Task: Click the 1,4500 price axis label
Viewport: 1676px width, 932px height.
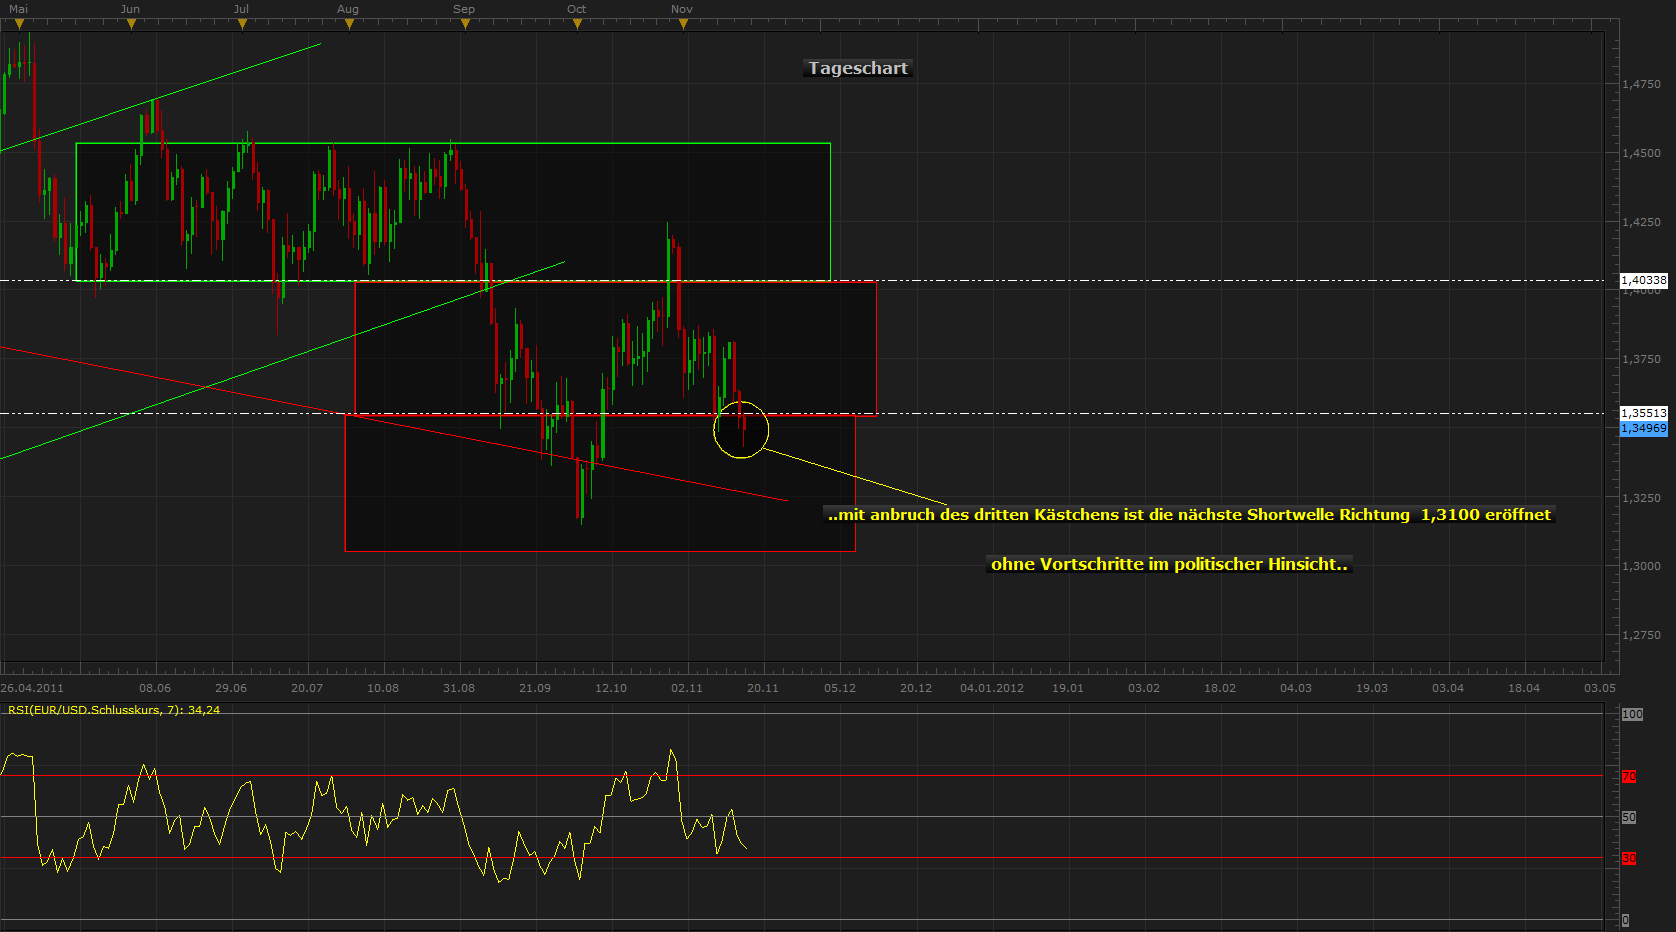Action: point(1641,153)
